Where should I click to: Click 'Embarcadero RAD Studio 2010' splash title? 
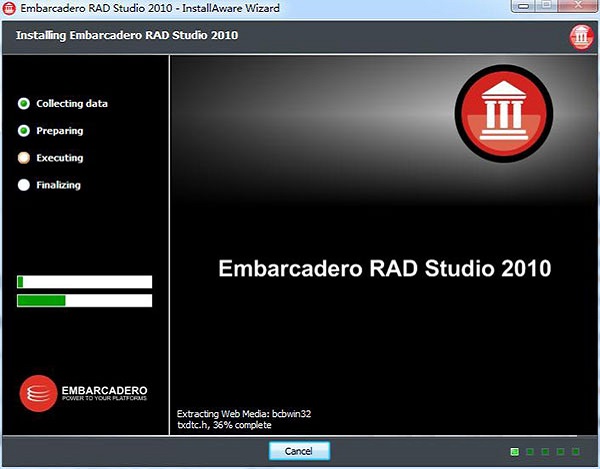point(385,268)
